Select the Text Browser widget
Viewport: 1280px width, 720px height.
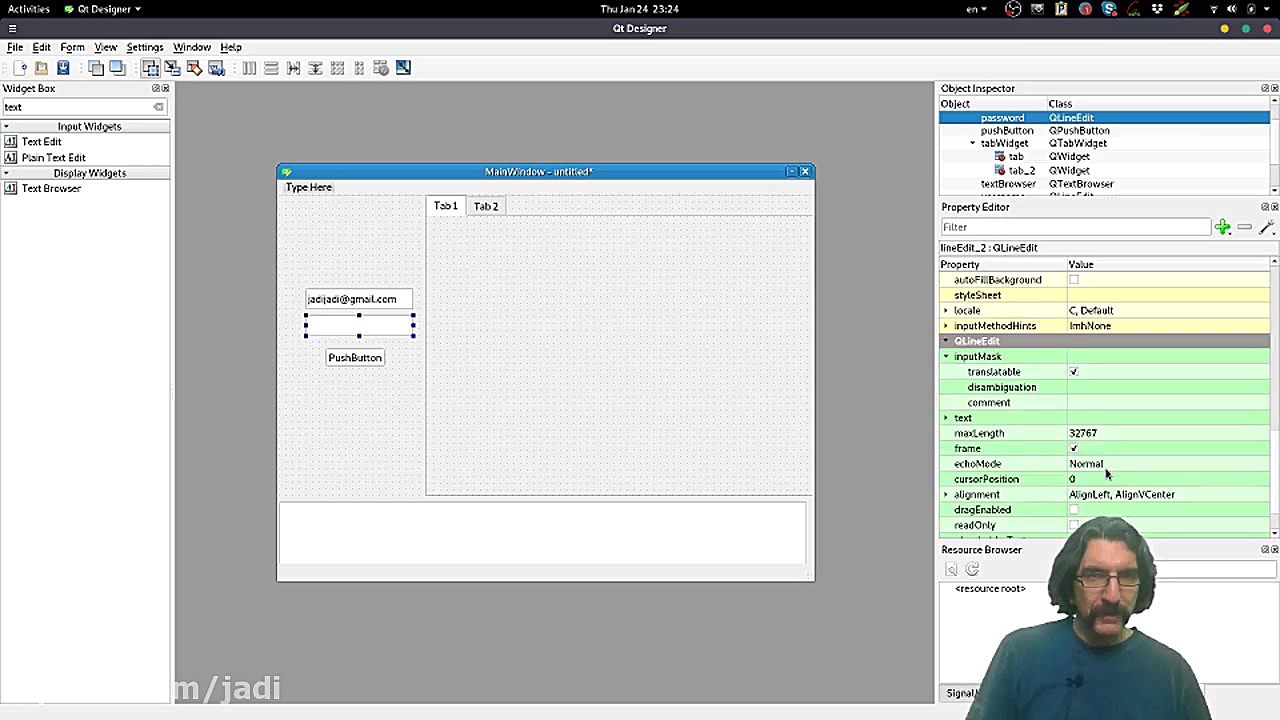pos(52,189)
